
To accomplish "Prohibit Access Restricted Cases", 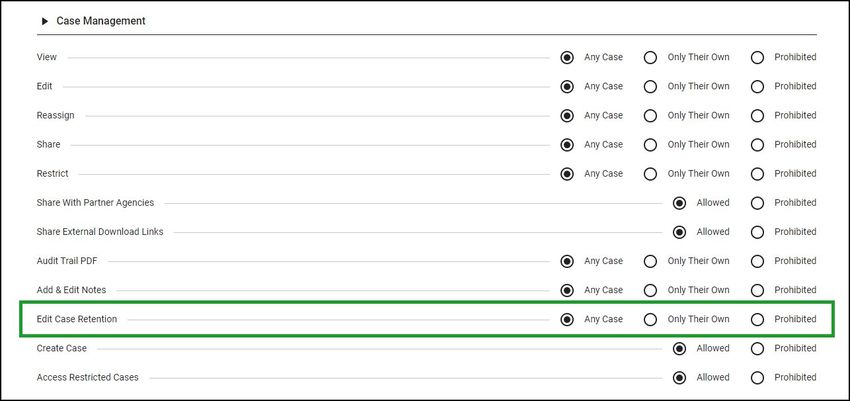I will tap(757, 378).
